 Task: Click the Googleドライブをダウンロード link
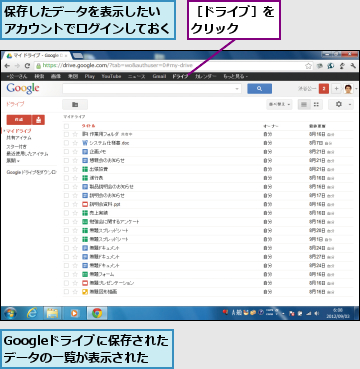tap(32, 172)
